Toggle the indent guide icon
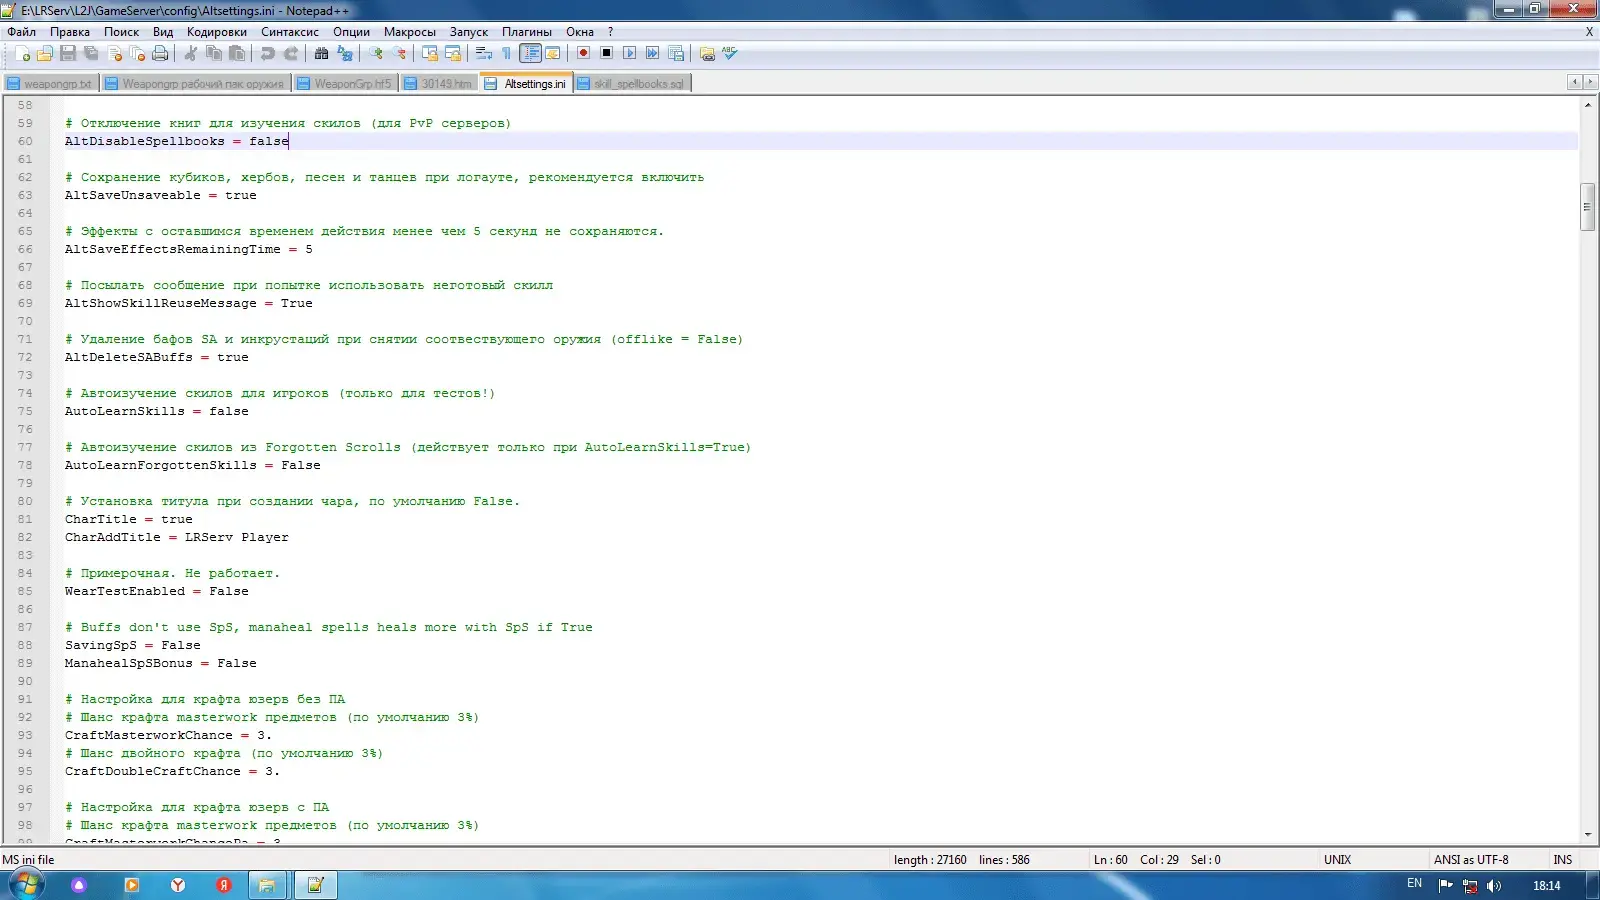This screenshot has height=900, width=1600. tap(530, 54)
